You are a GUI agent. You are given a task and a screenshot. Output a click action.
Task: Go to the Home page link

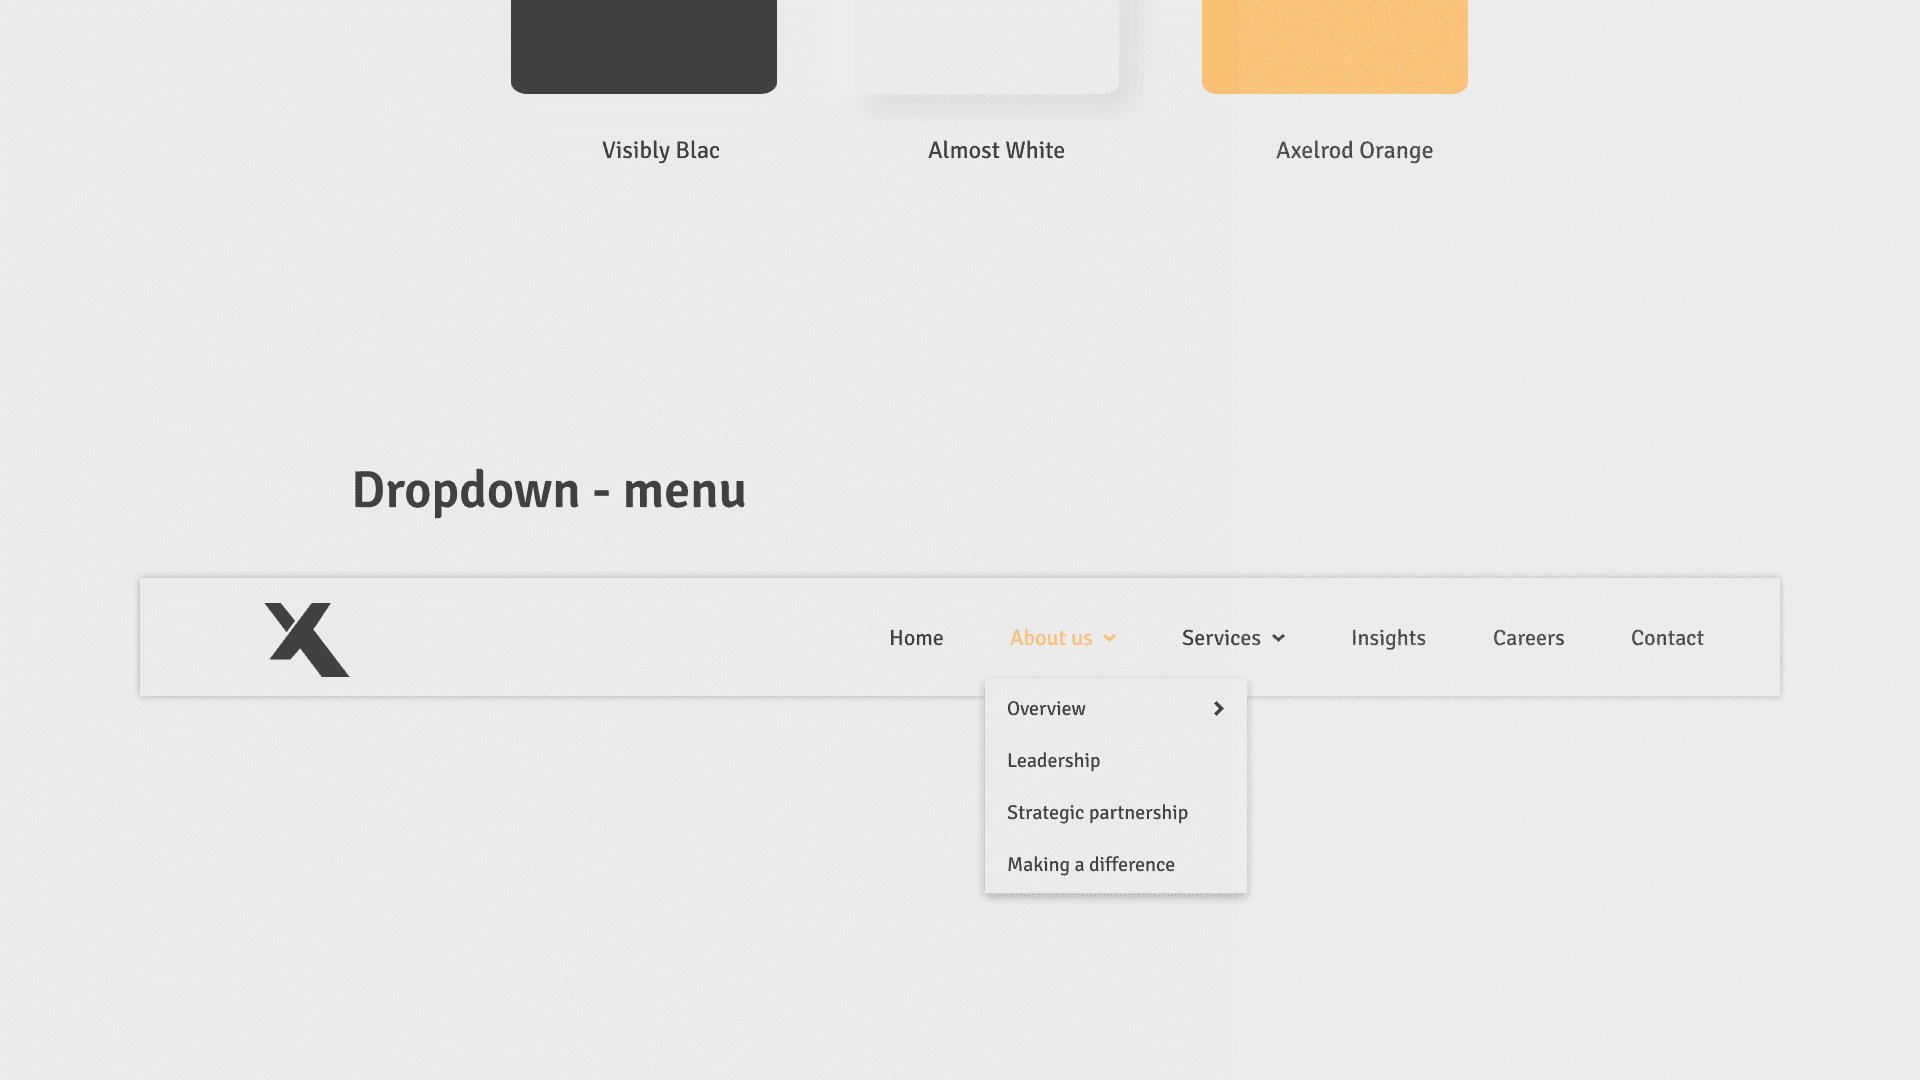(916, 638)
